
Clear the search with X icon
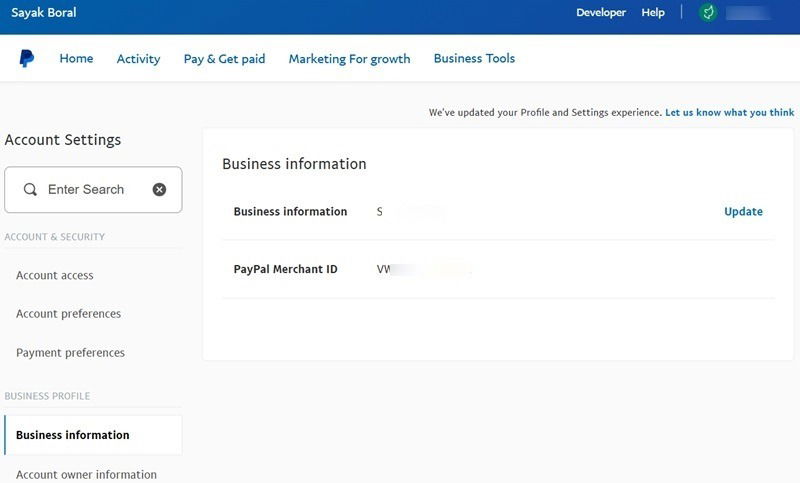(x=159, y=190)
